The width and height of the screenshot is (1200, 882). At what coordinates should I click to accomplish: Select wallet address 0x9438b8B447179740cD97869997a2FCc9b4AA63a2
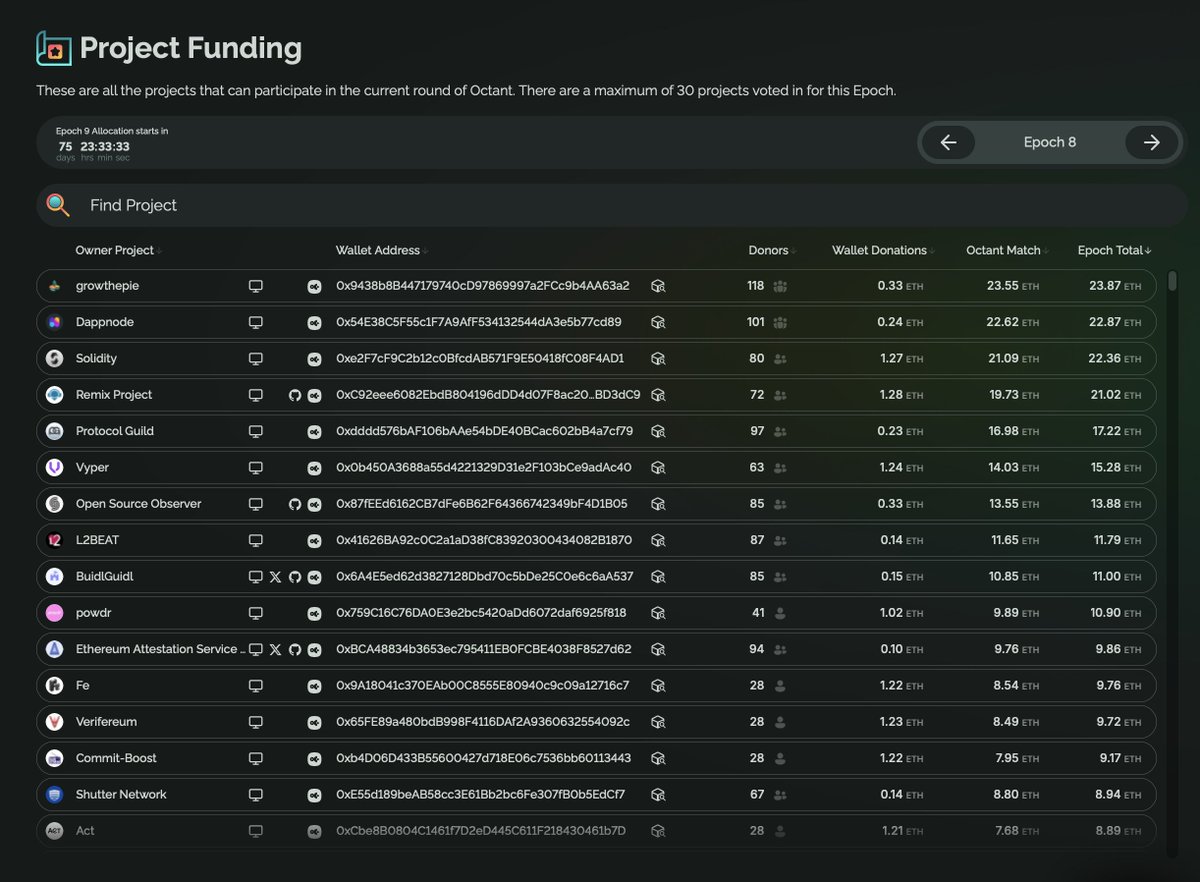(x=483, y=286)
